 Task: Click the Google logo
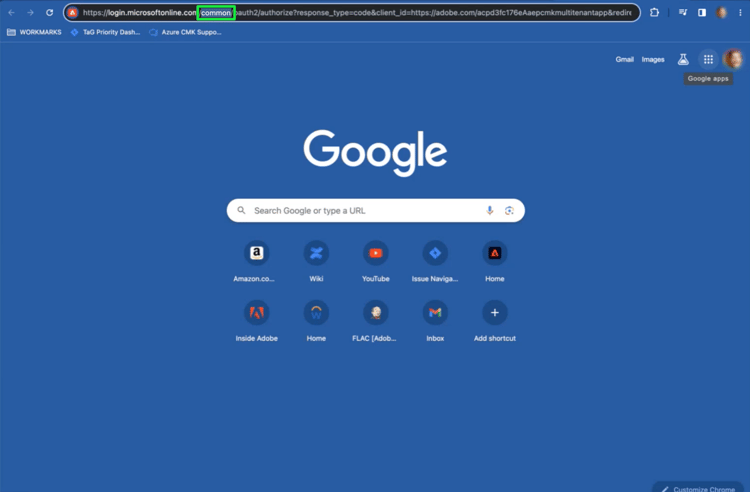point(375,152)
